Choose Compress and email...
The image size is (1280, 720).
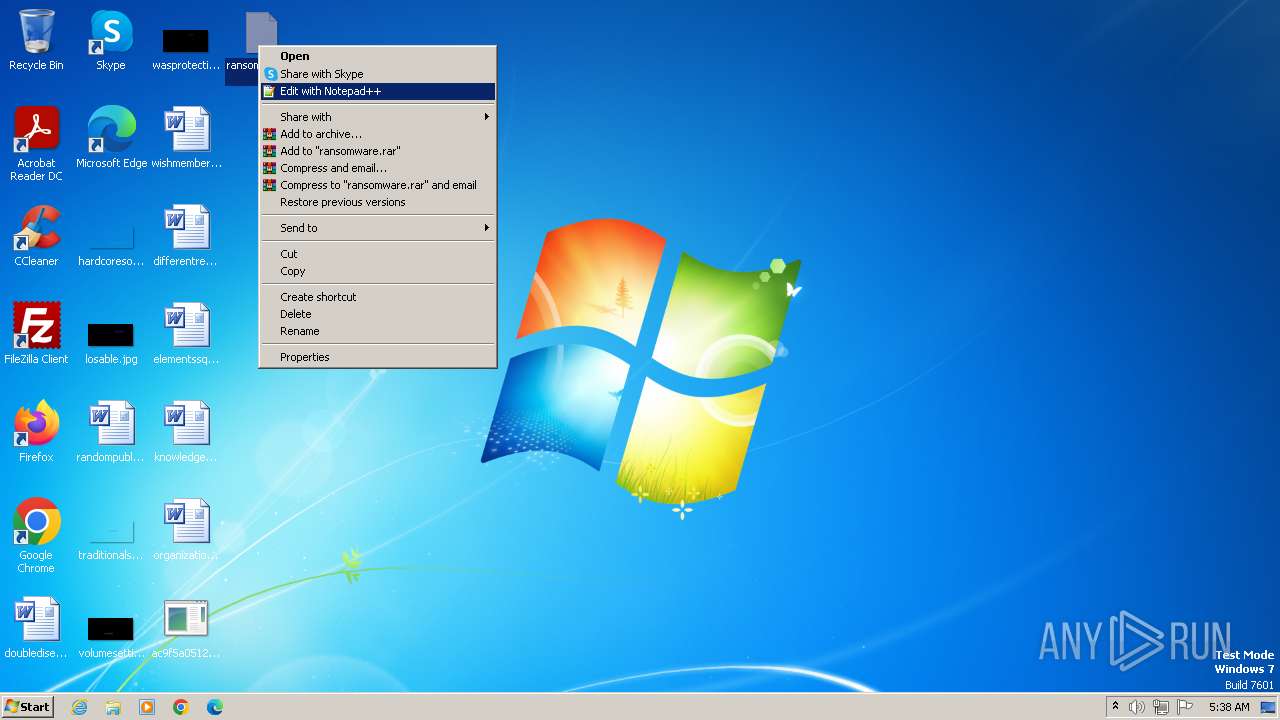pyautogui.click(x=378, y=168)
